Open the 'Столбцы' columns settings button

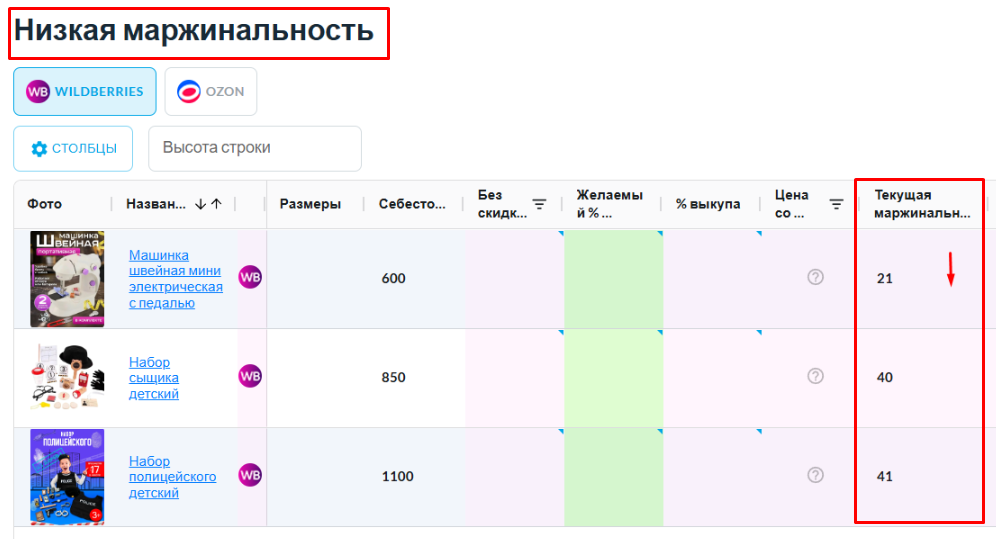click(x=73, y=148)
